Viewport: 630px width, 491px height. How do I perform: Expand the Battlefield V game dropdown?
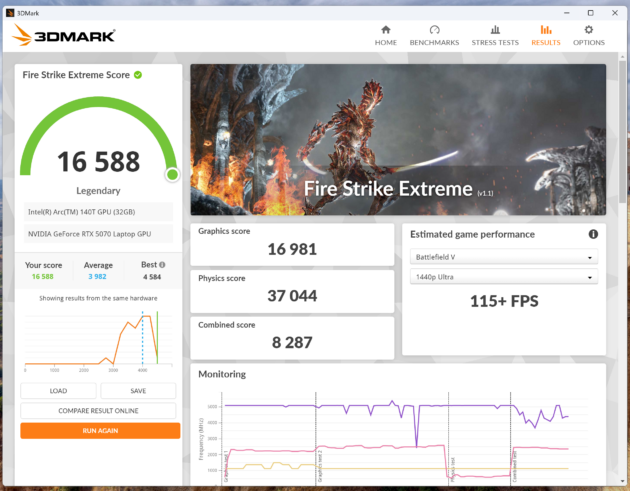pos(504,257)
